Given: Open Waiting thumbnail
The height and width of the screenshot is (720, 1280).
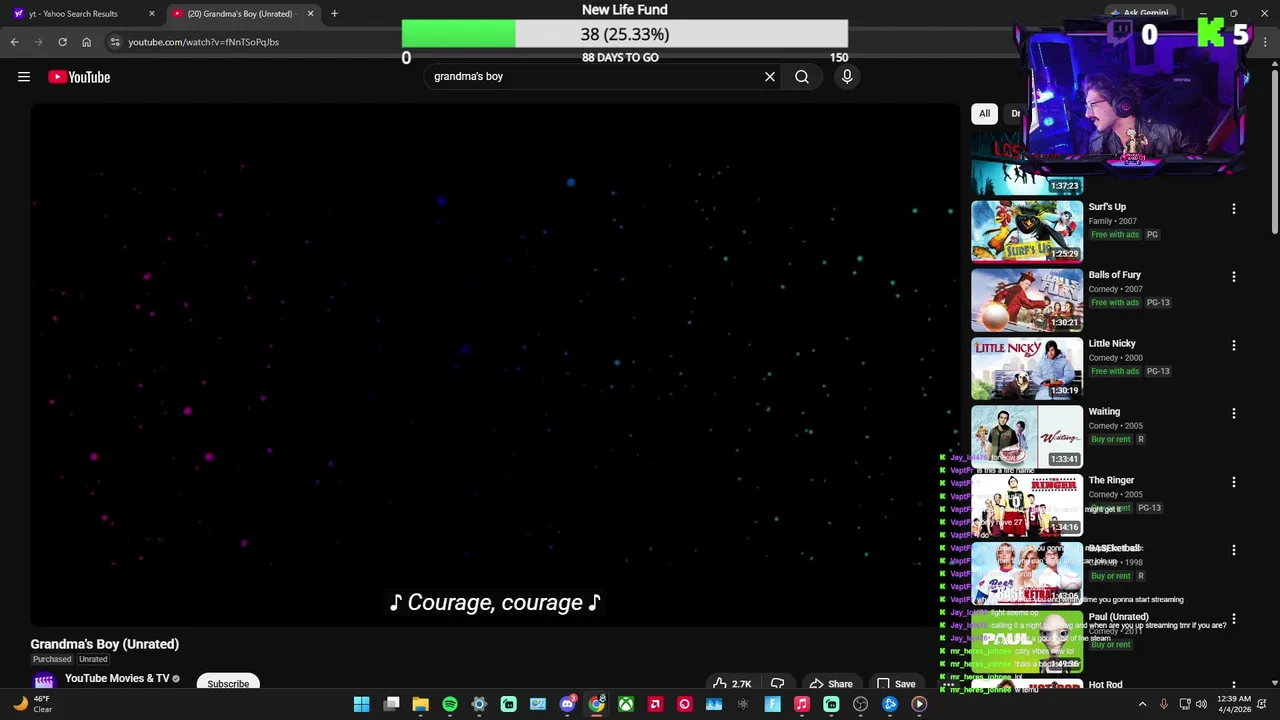Looking at the screenshot, I should click(x=1027, y=436).
